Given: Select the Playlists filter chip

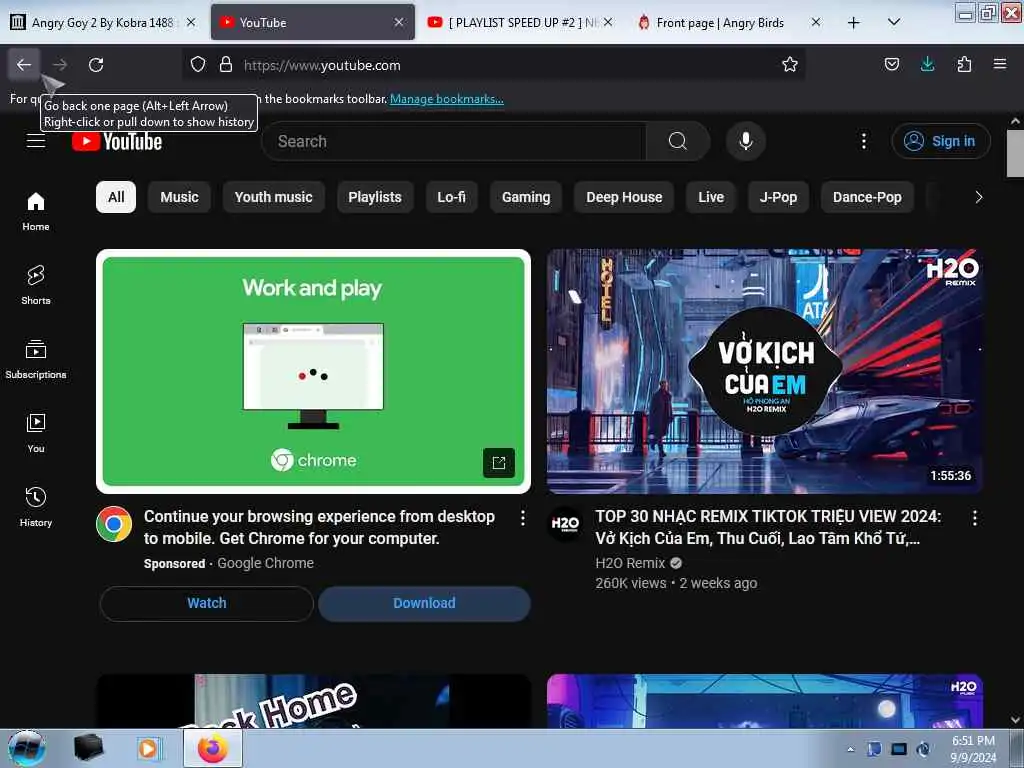Looking at the screenshot, I should [375, 197].
